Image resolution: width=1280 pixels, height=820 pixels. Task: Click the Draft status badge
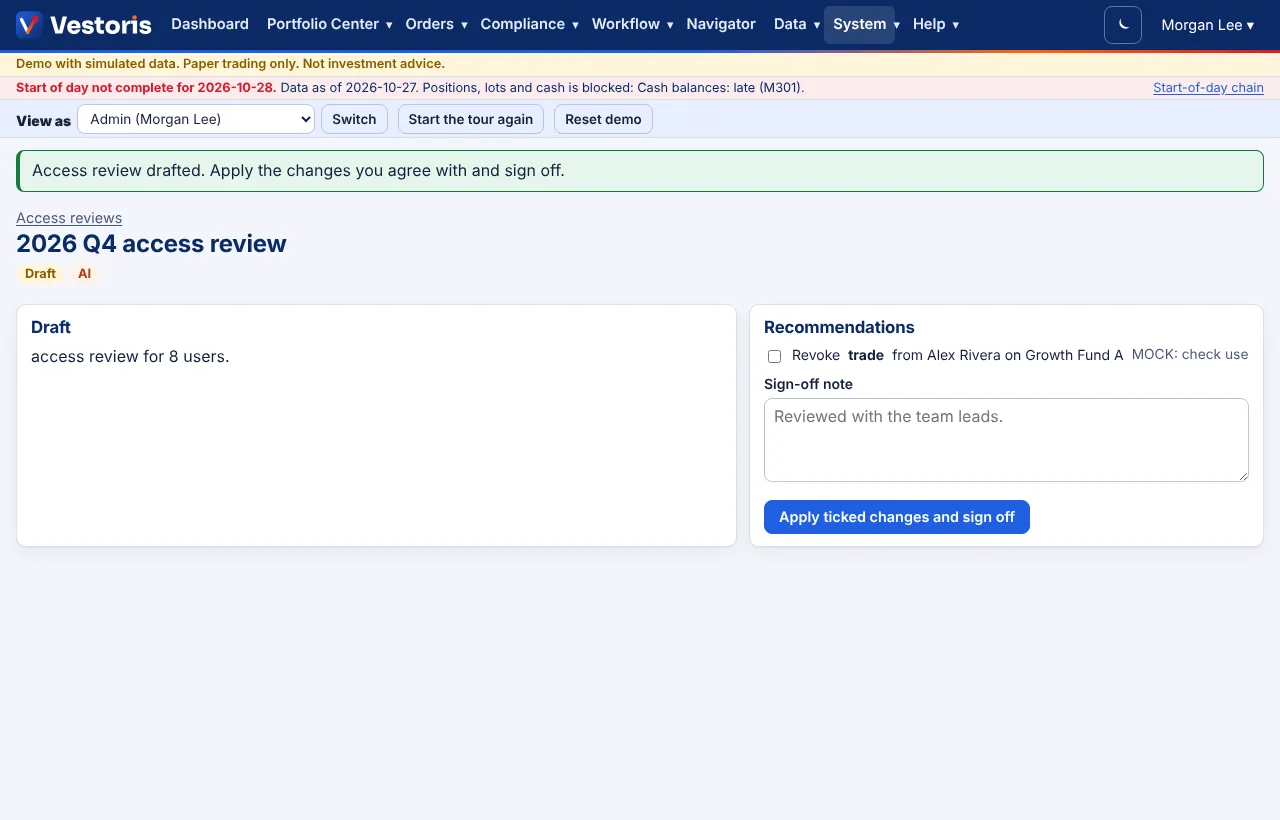[40, 274]
